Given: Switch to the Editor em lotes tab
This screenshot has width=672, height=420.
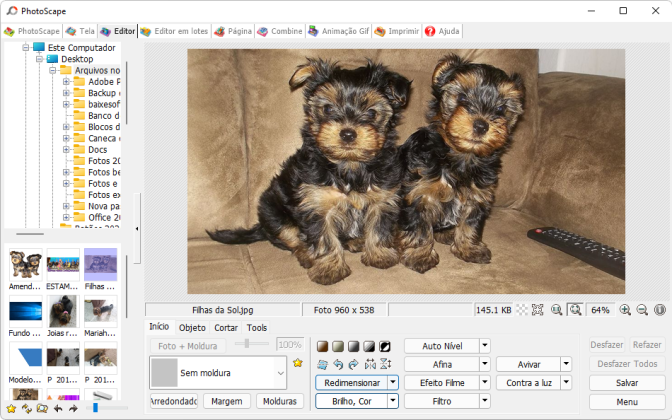Looking at the screenshot, I should coord(174,31).
